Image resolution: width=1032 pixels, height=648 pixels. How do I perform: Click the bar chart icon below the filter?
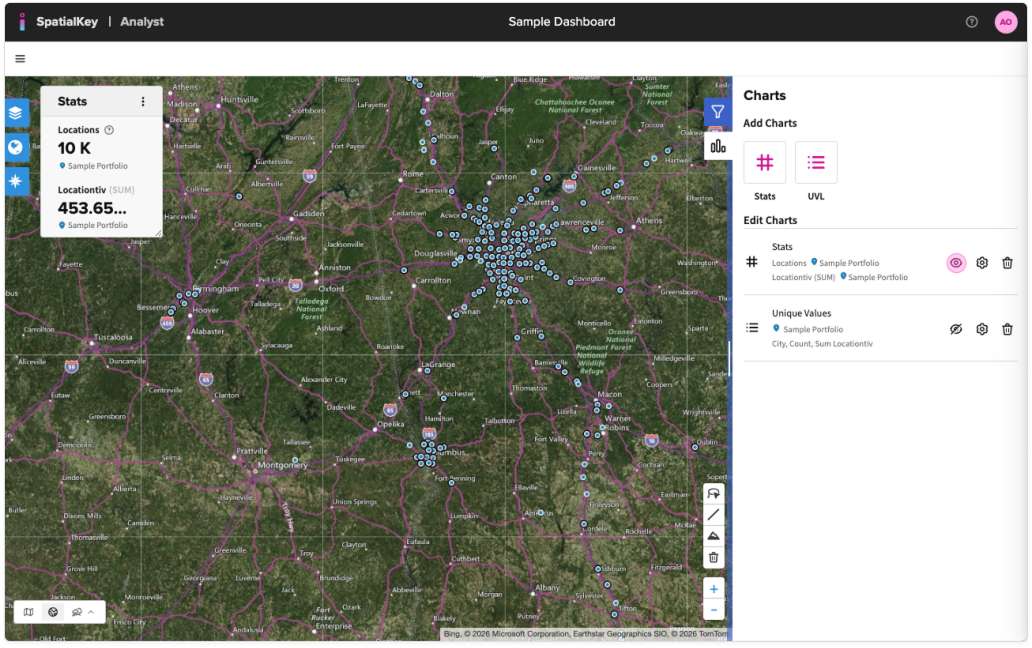[716, 147]
